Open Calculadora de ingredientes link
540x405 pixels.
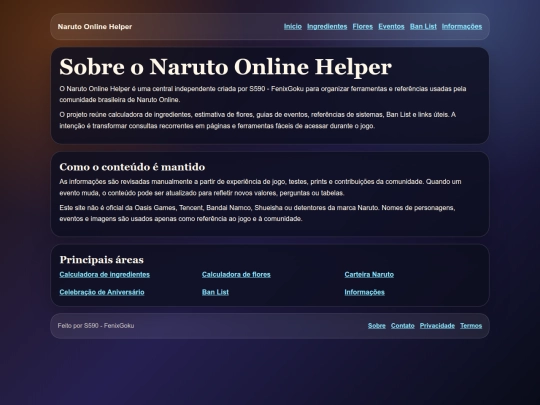point(104,274)
